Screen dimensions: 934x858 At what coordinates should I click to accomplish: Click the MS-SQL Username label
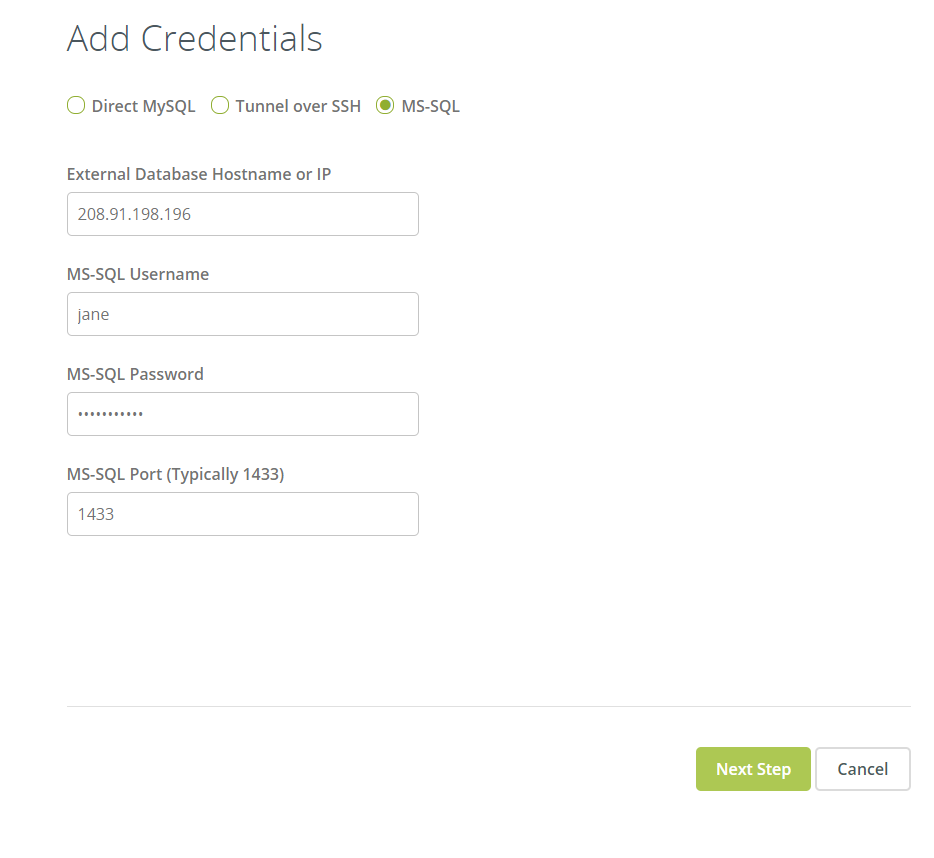(137, 274)
